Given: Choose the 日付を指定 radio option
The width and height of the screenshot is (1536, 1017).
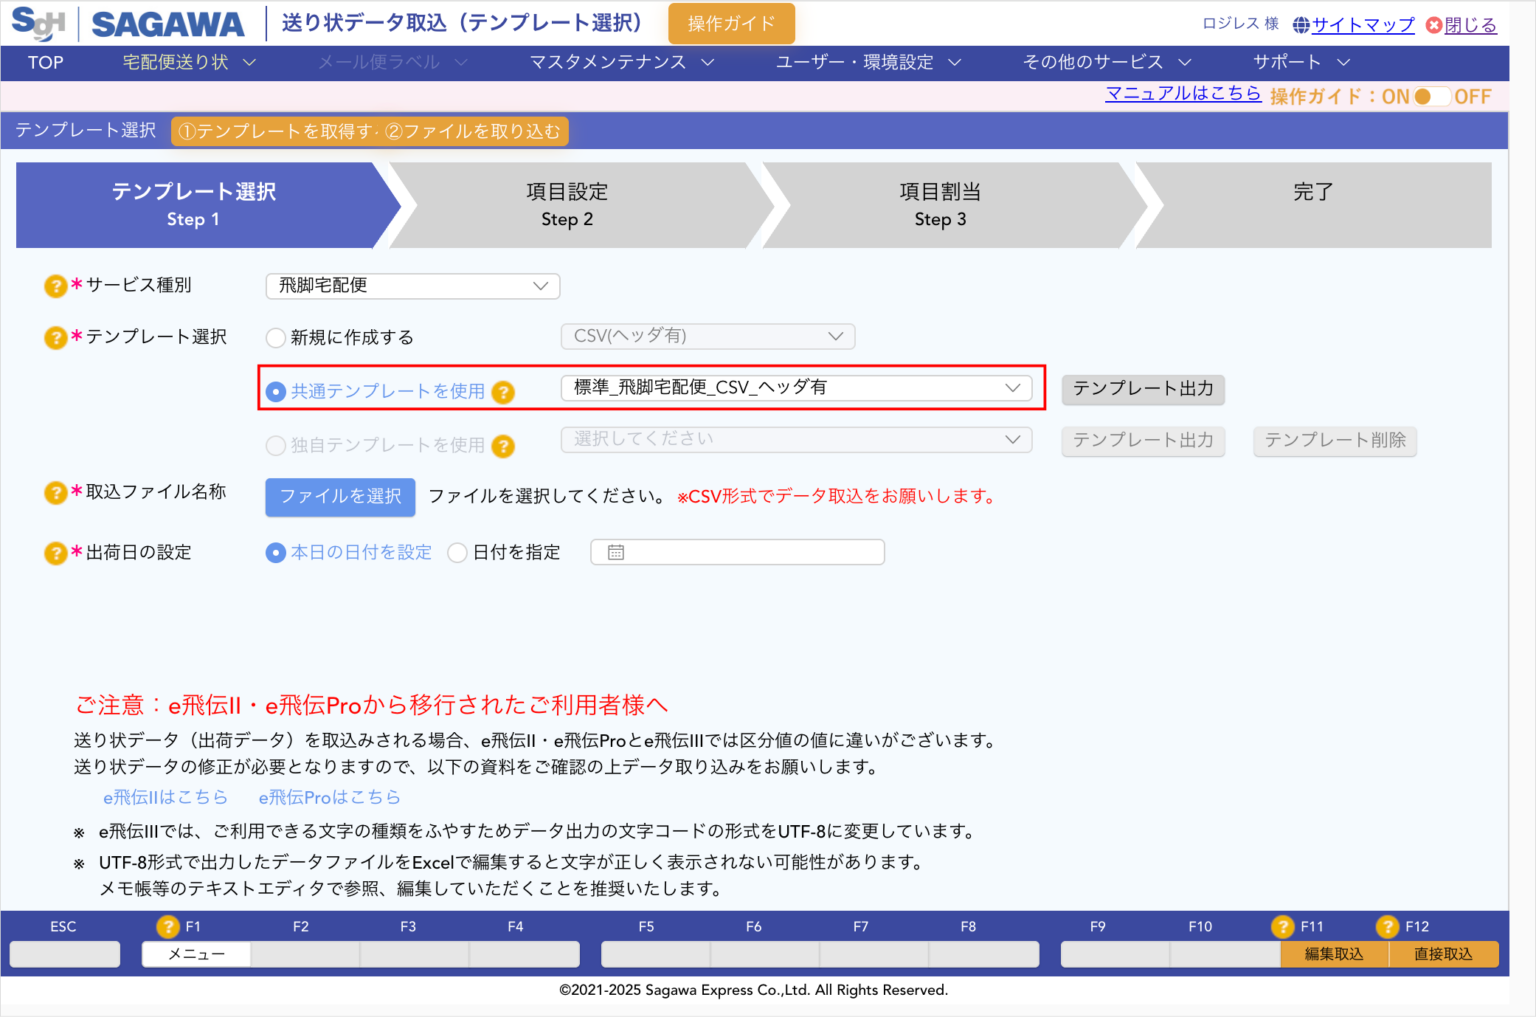Looking at the screenshot, I should [457, 552].
